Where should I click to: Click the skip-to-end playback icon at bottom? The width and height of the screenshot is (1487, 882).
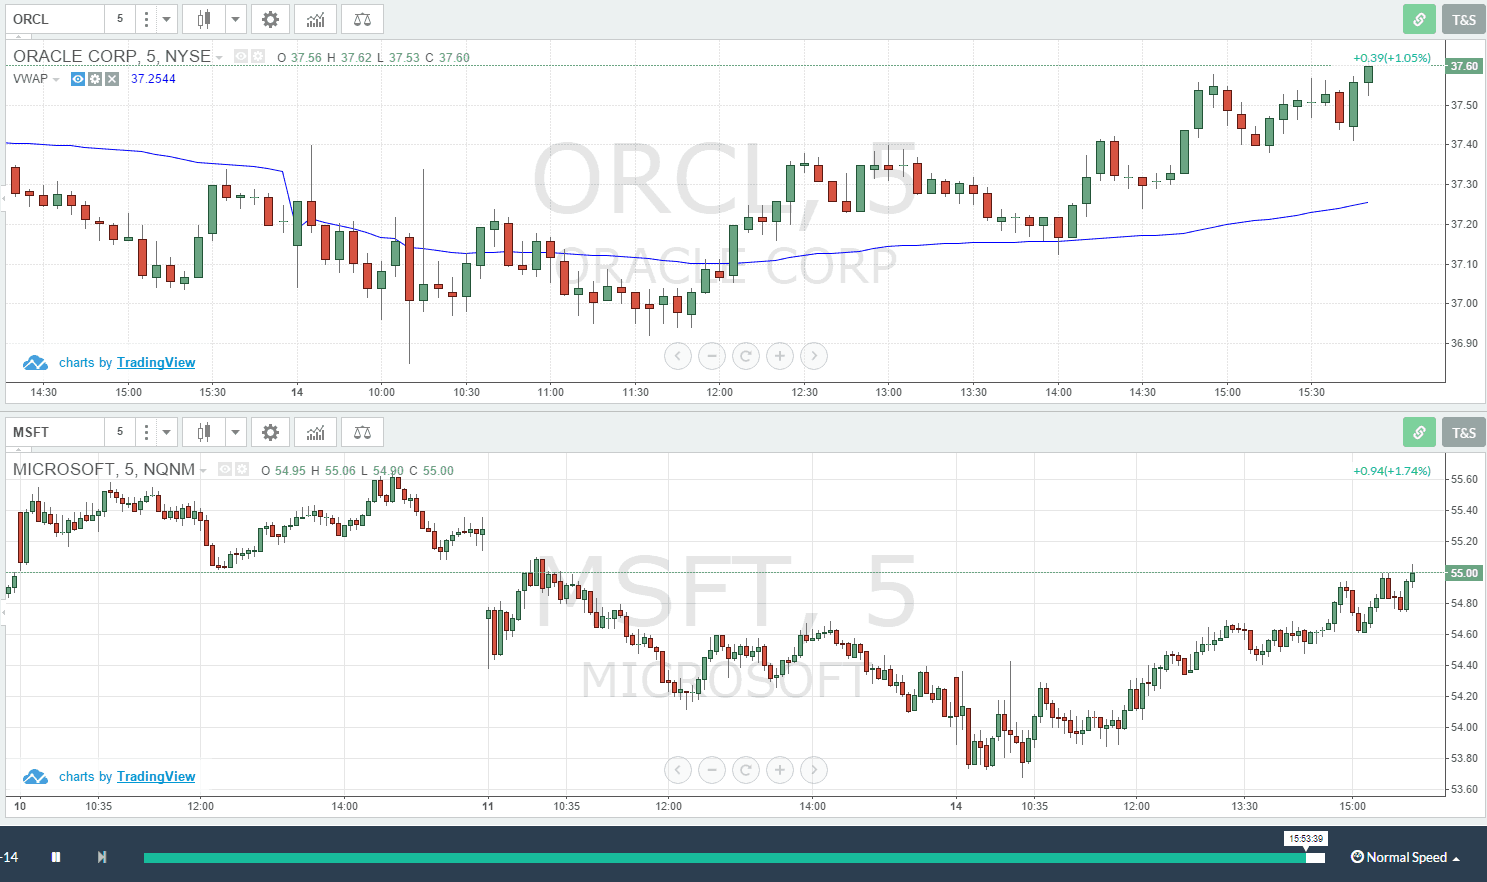tap(101, 856)
